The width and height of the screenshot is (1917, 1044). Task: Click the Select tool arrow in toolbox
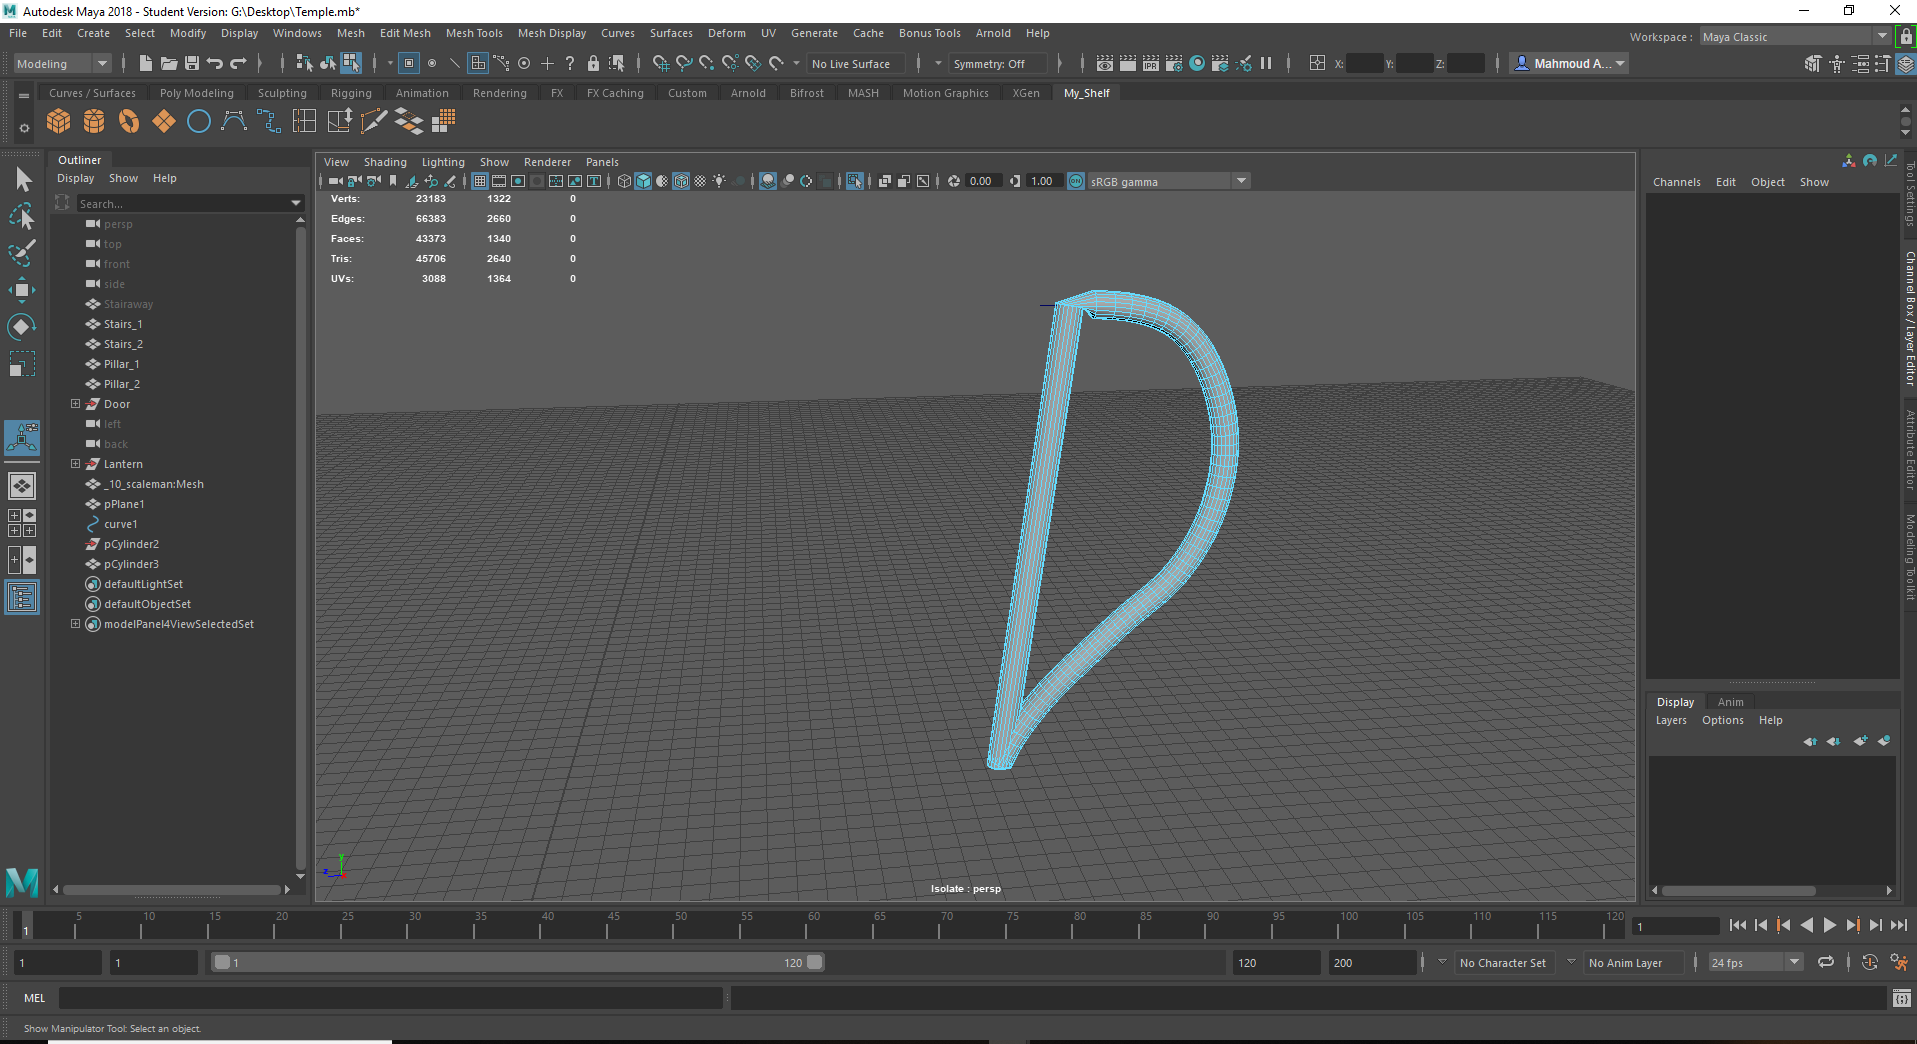(x=23, y=180)
